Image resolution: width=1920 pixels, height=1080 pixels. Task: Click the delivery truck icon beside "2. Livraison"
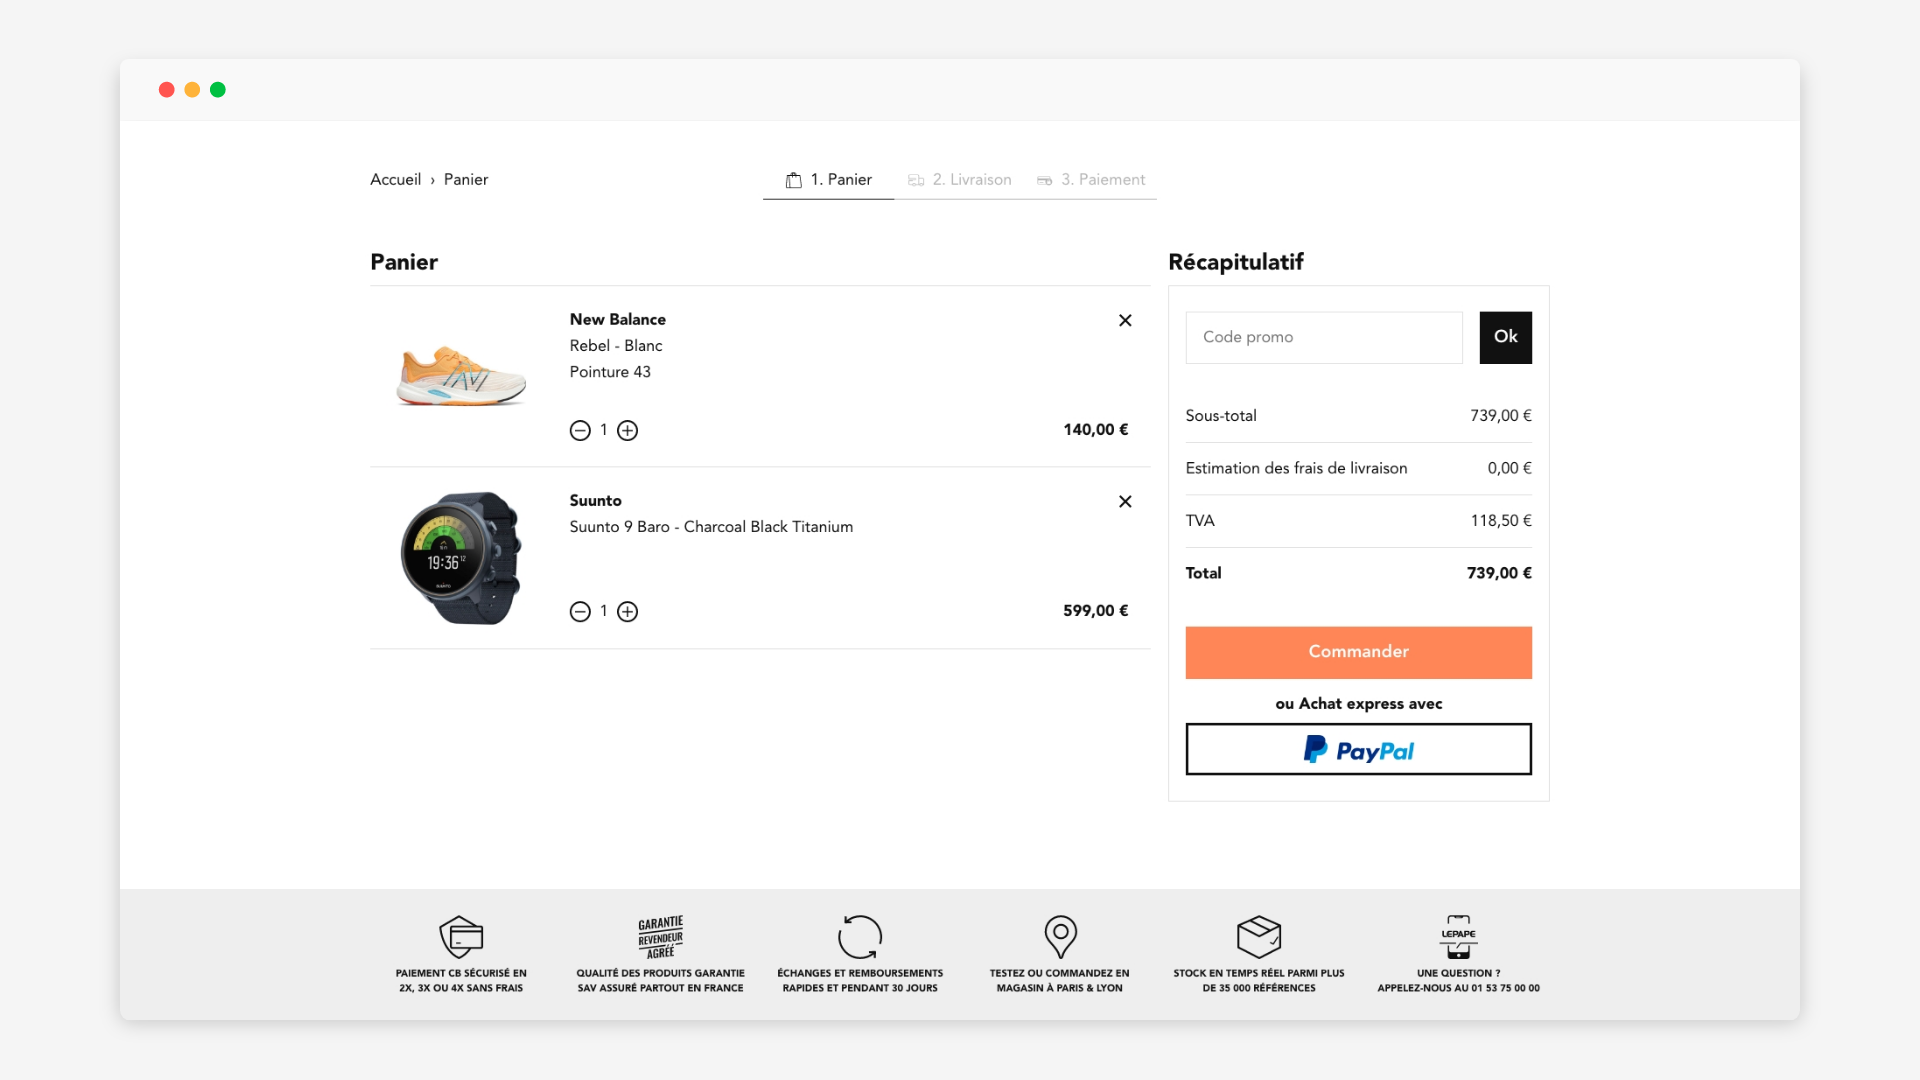click(x=916, y=180)
